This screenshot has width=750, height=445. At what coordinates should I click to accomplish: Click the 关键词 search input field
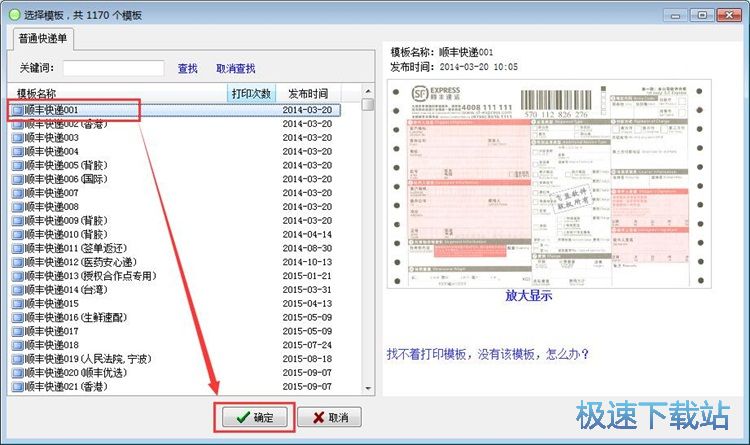[x=113, y=68]
